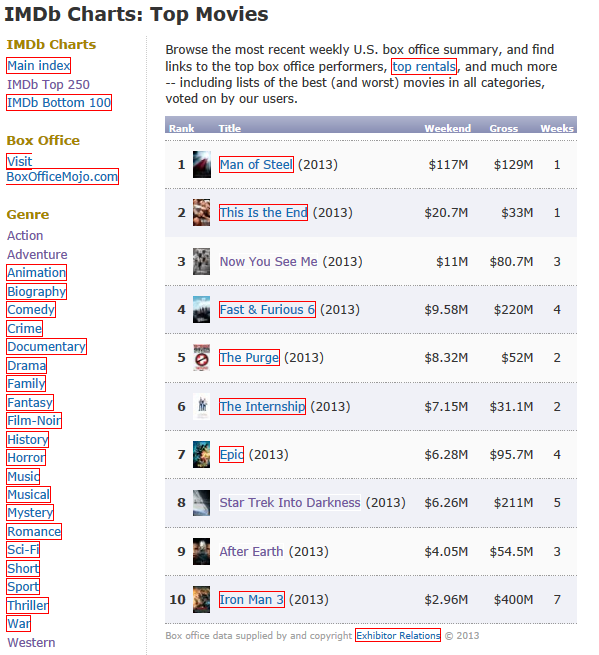The image size is (599, 655).
Task: Open The Internship movie title link
Action: coord(262,406)
